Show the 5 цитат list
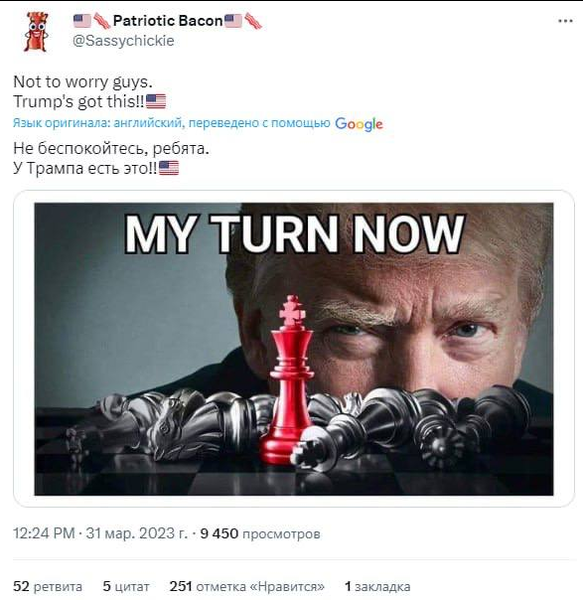This screenshot has width=583, height=600. [x=126, y=586]
